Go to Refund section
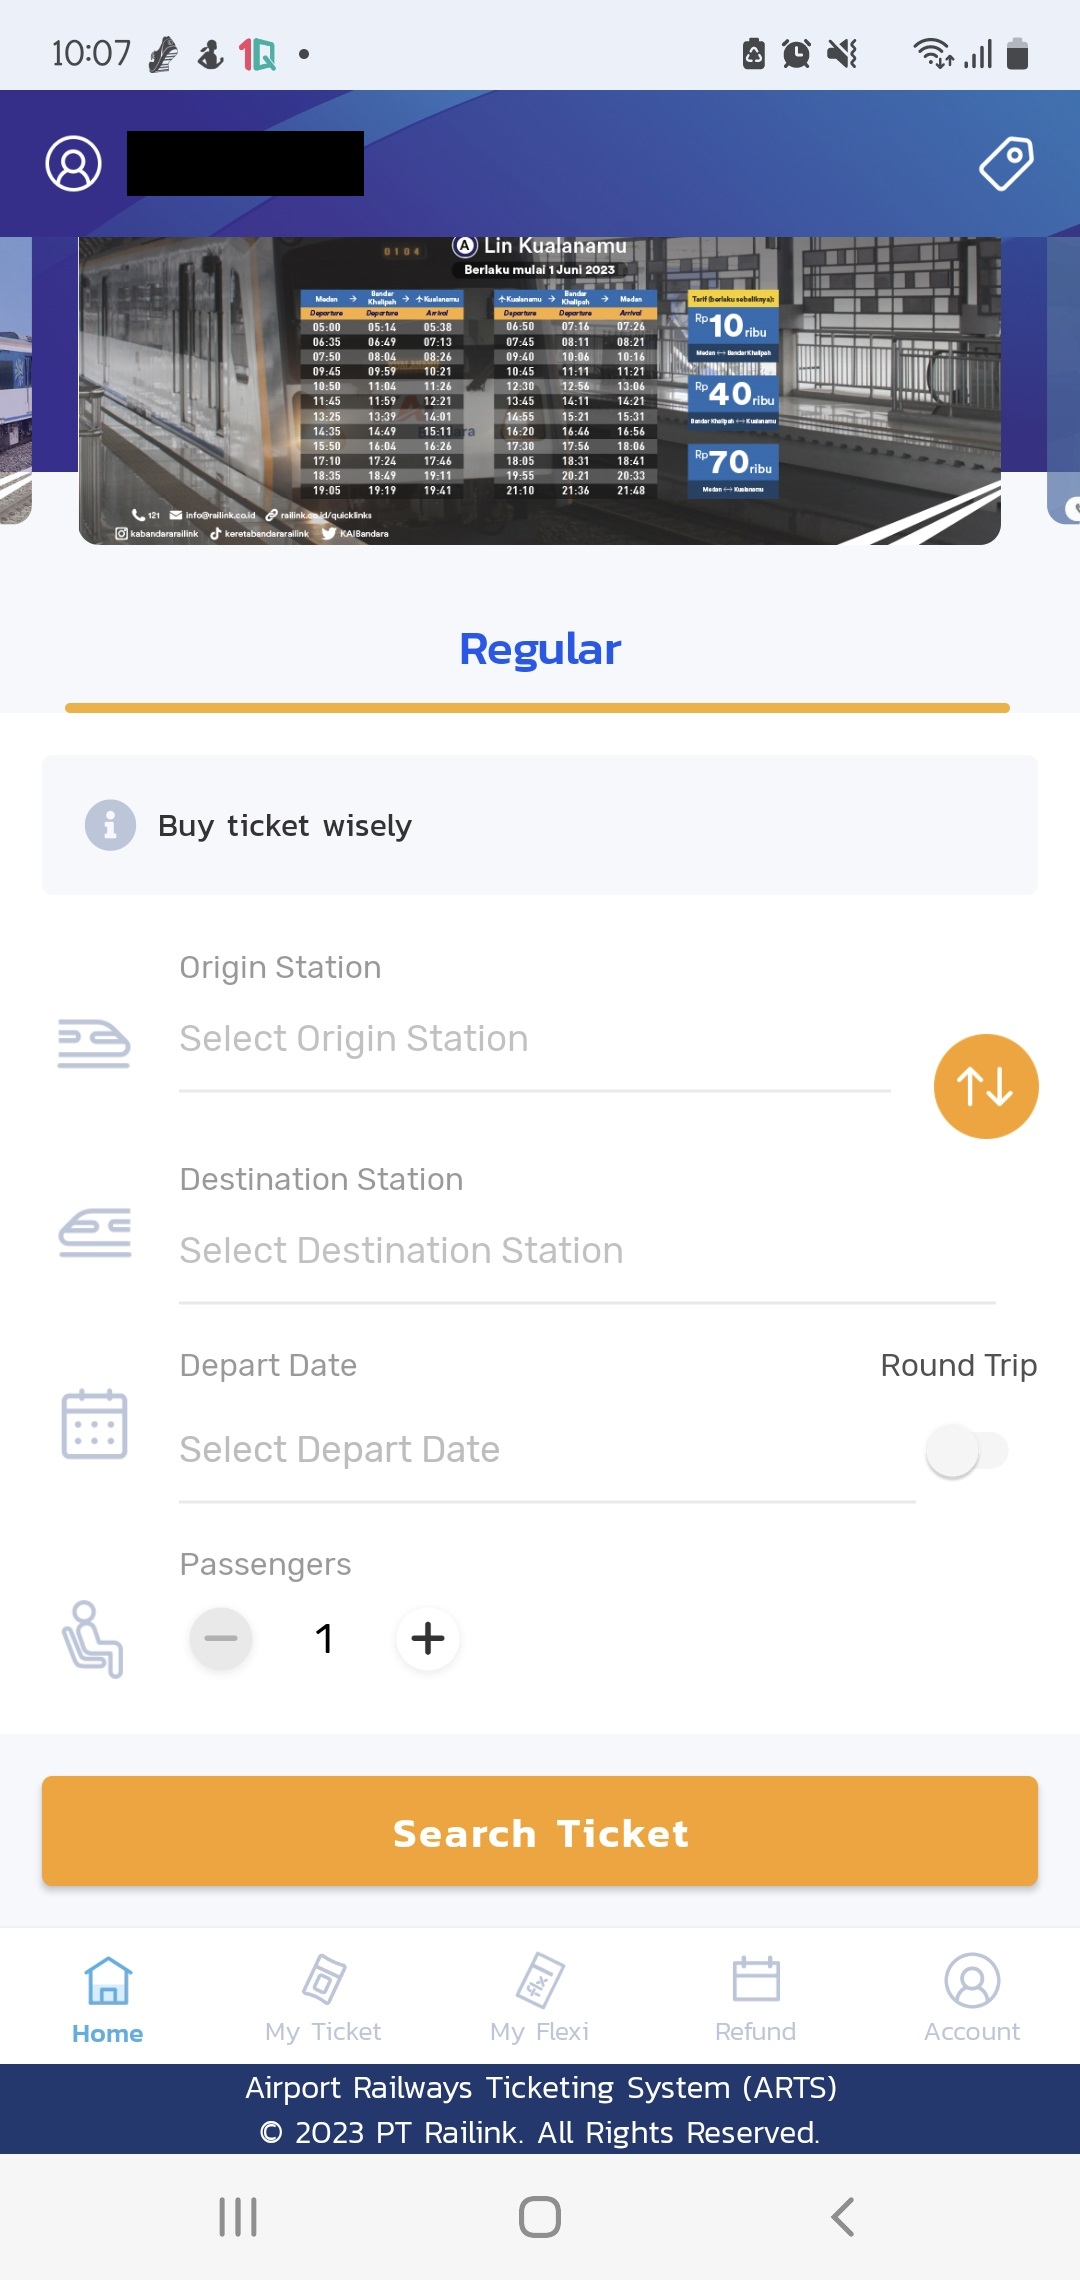This screenshot has height=2280, width=1080. [755, 1998]
